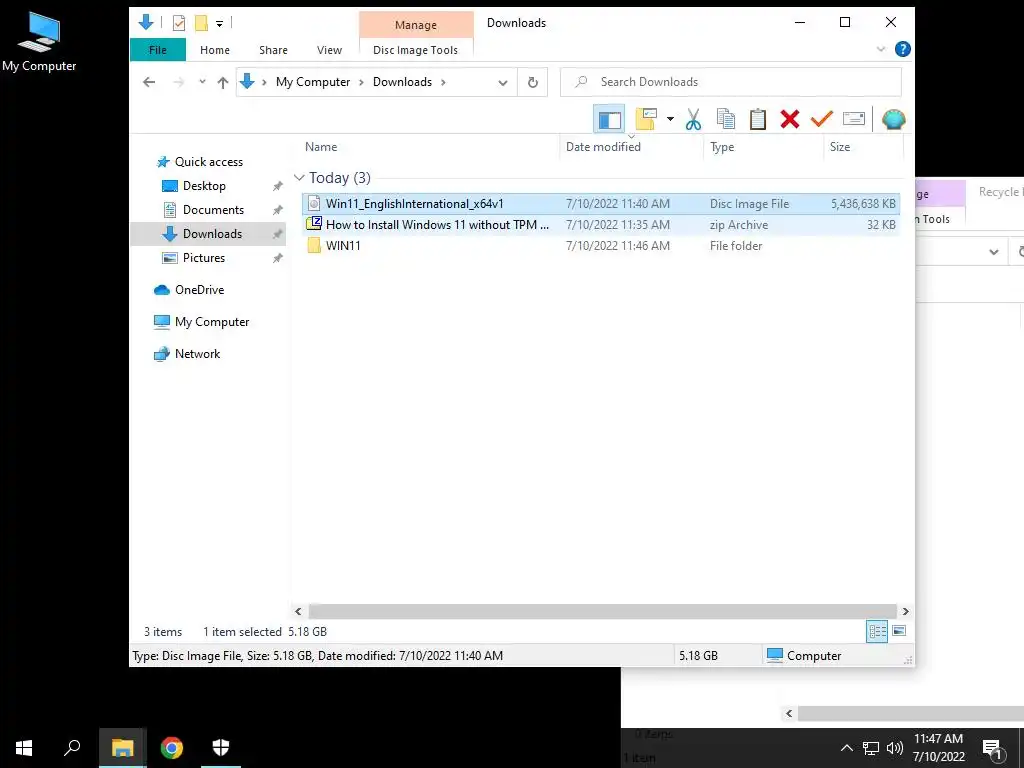
Task: Select the WIN11 folder
Action: click(601, 246)
